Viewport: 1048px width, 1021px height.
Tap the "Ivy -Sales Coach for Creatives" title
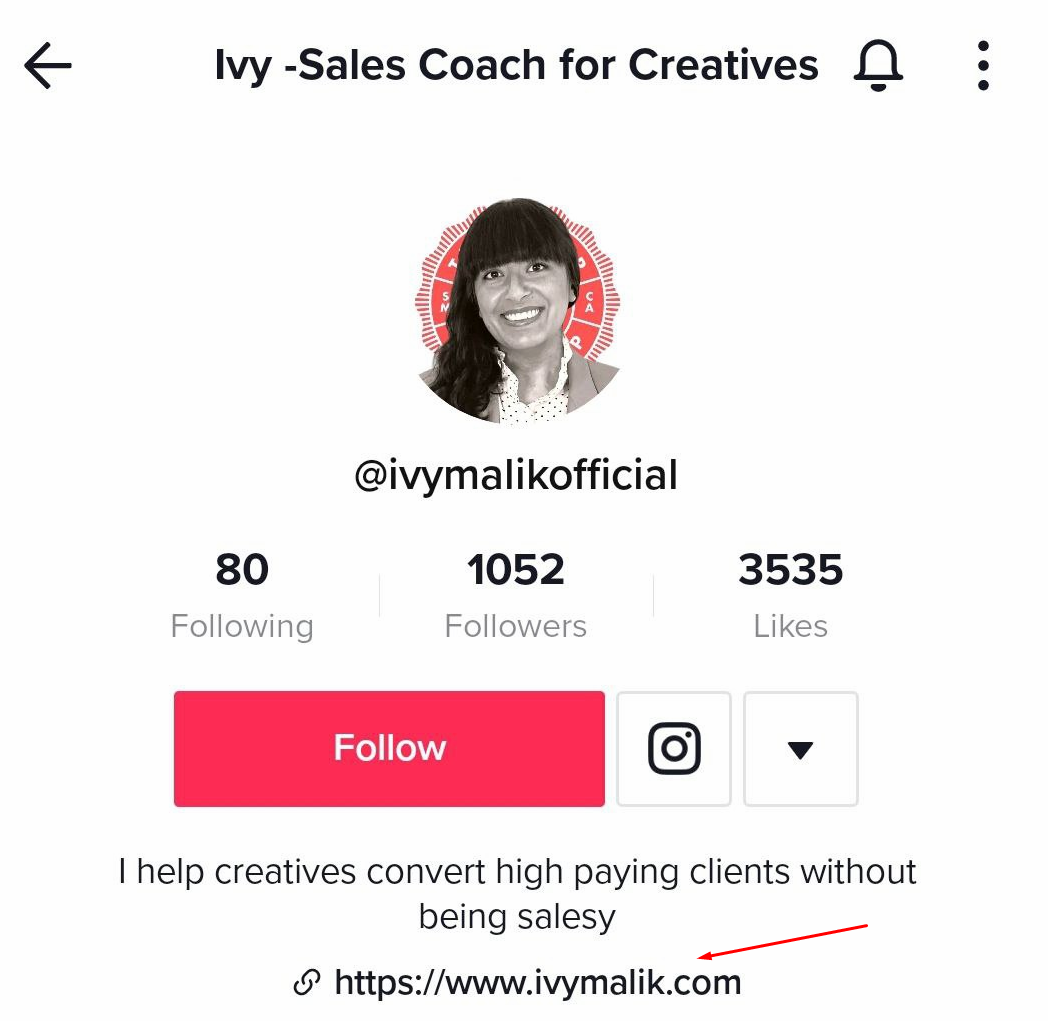[516, 65]
